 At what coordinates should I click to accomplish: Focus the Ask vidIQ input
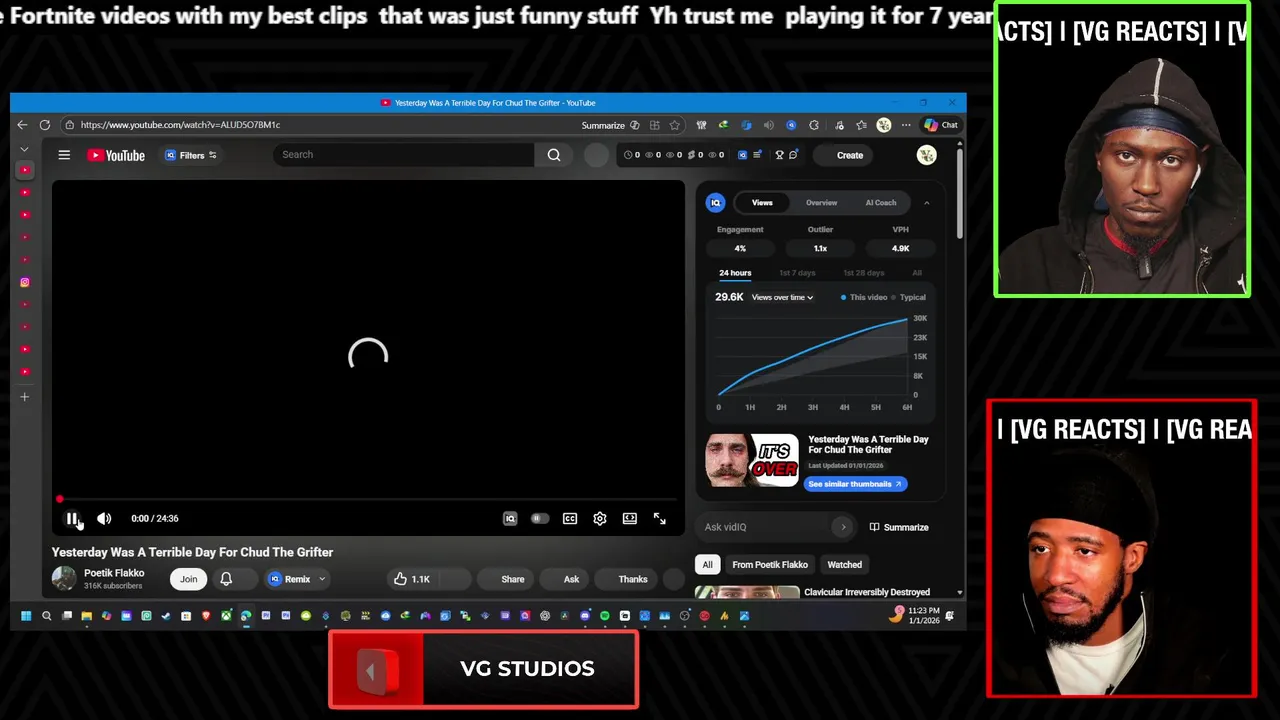coord(767,527)
